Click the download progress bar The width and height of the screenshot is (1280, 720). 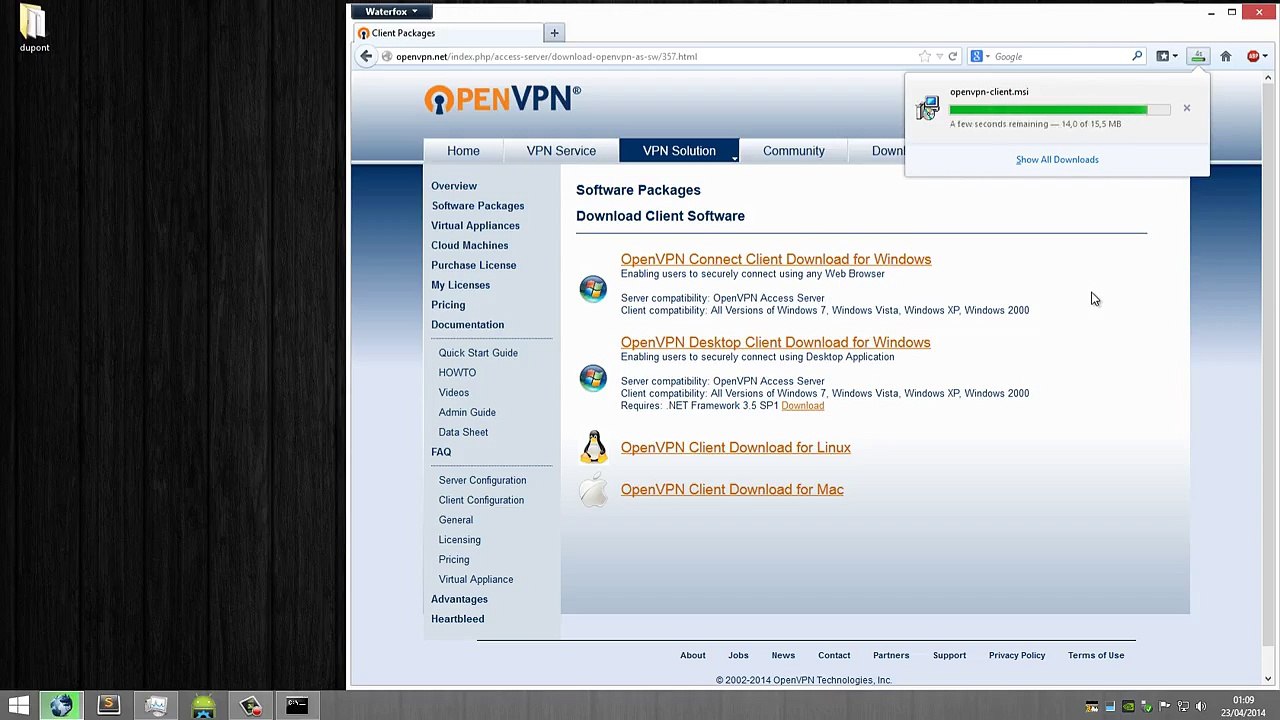[x=1060, y=109]
